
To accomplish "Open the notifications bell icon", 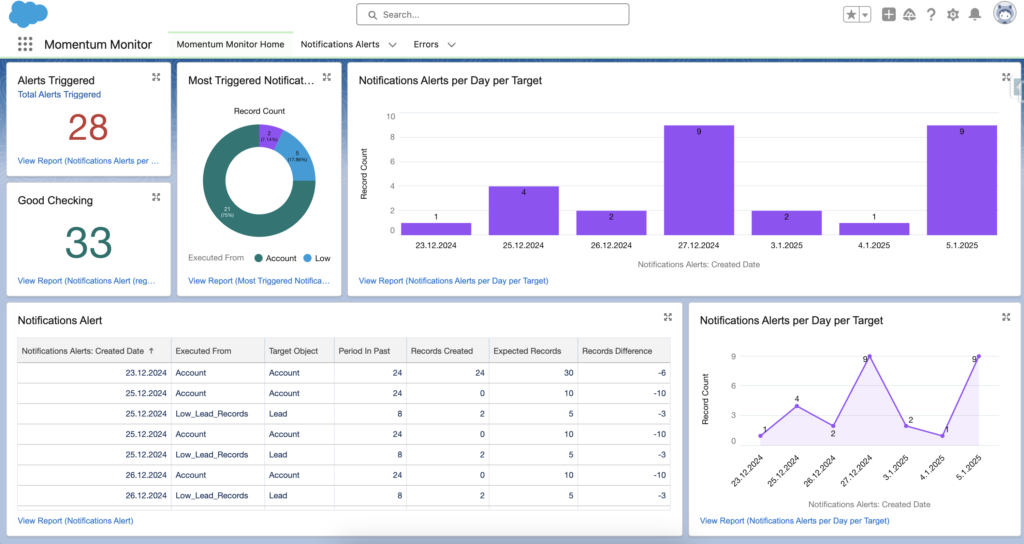I will coord(974,14).
